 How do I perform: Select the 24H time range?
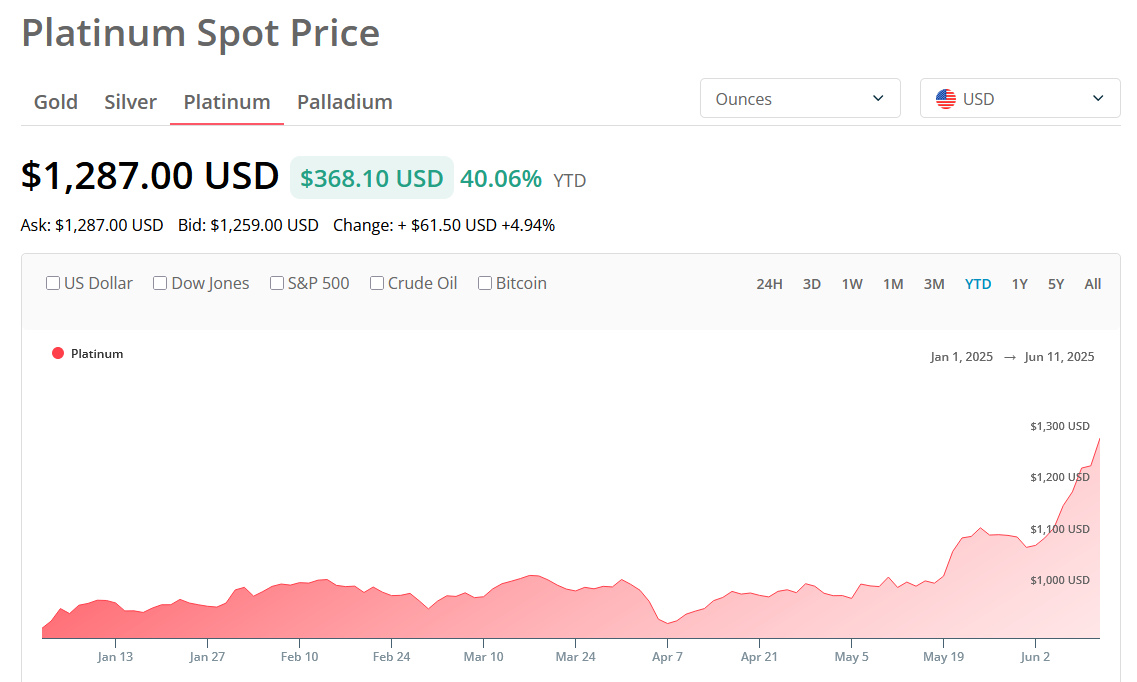click(x=769, y=284)
